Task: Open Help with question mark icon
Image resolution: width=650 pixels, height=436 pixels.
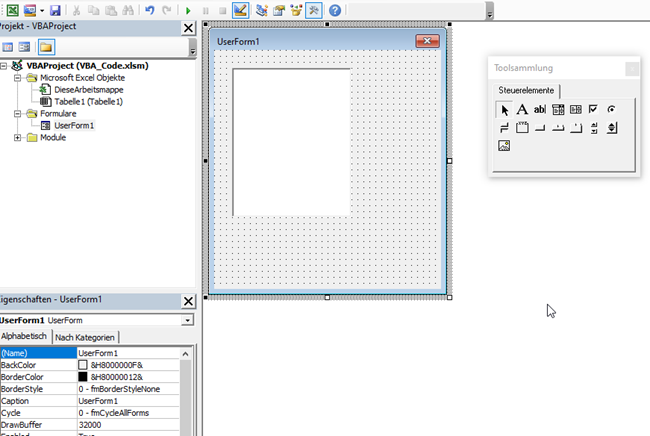Action: tap(335, 10)
